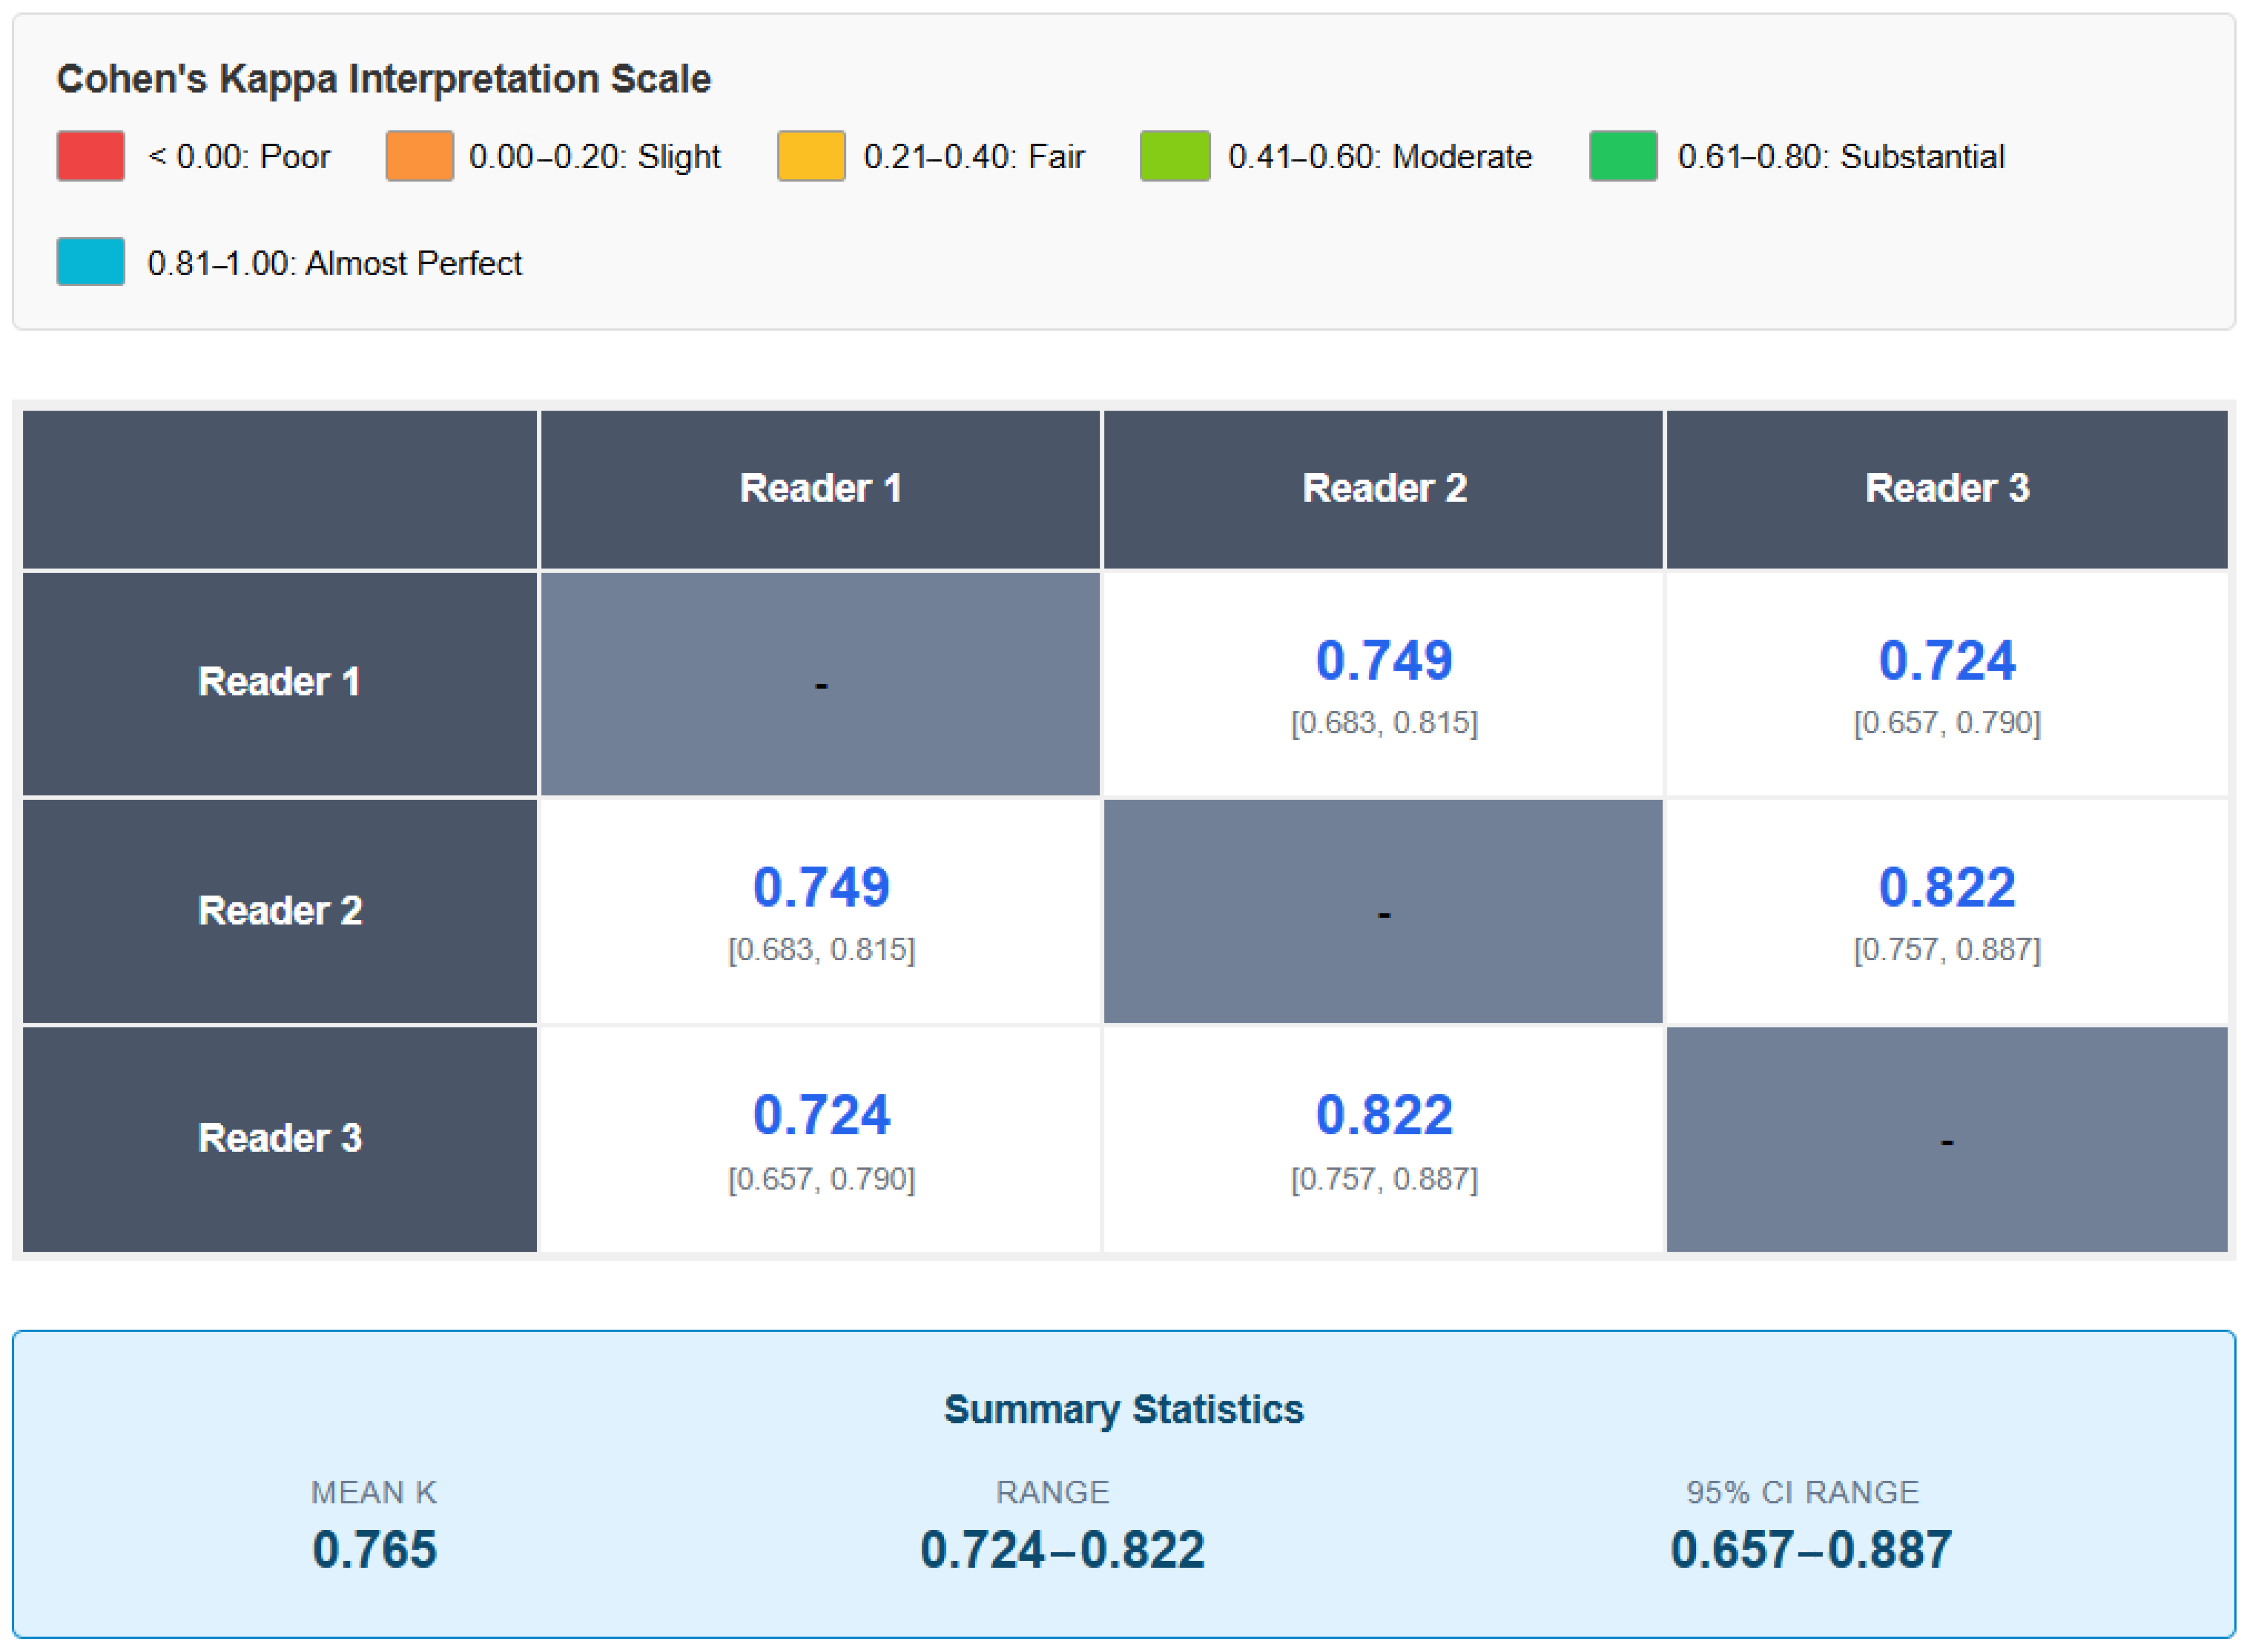The height and width of the screenshot is (1652, 2251).
Task: Select the Reader 3 row header
Action: click(x=279, y=1139)
